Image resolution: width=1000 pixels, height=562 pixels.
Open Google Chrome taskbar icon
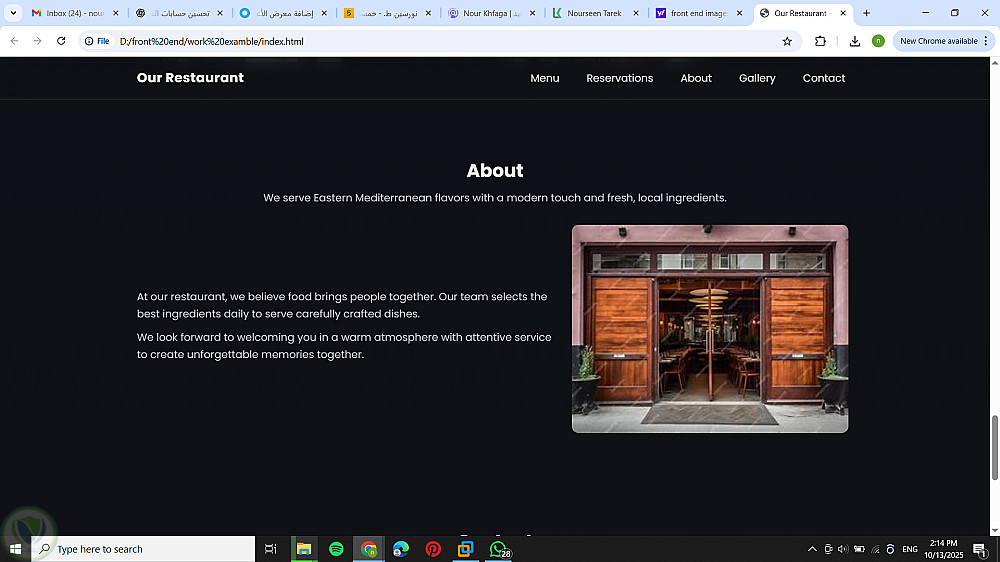point(369,549)
